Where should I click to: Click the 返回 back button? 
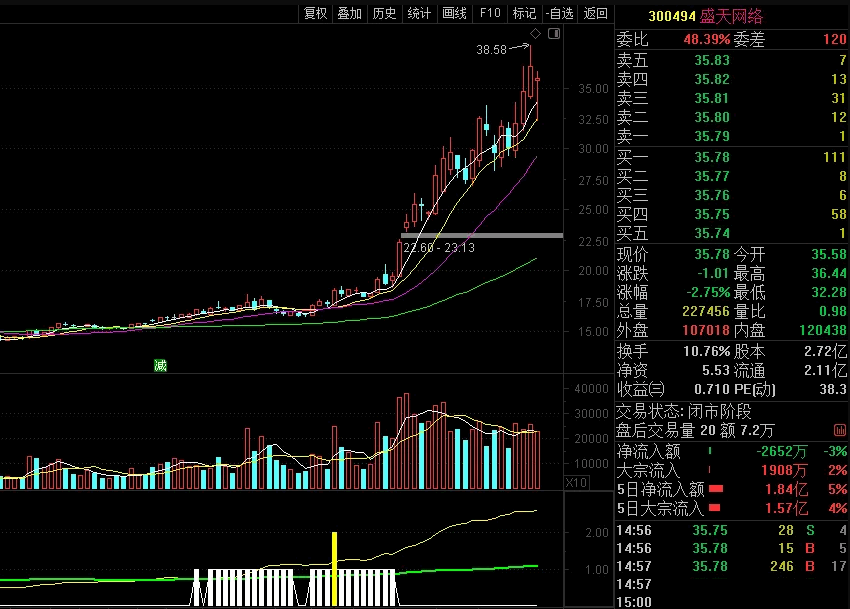pos(596,13)
